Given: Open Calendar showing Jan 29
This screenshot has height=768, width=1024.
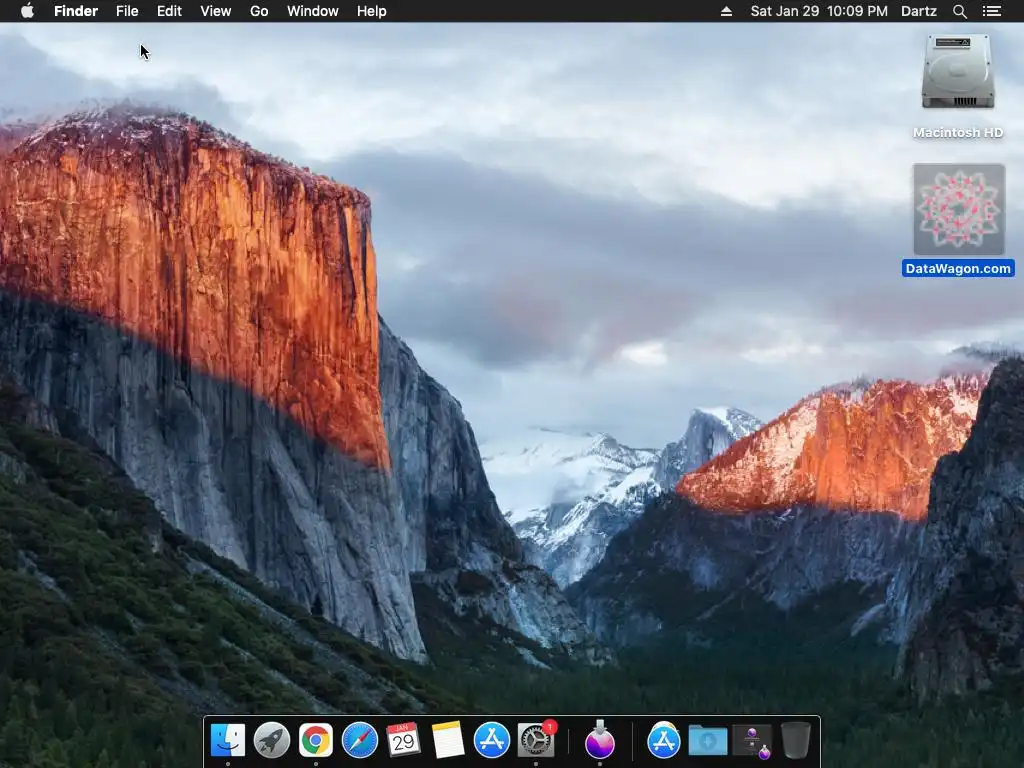Looking at the screenshot, I should [x=403, y=740].
